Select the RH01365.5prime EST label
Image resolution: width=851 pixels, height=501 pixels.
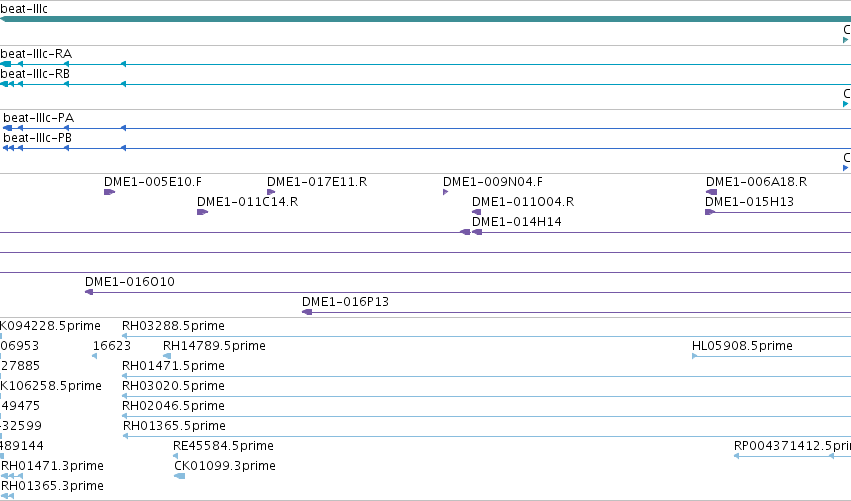[x=174, y=426]
